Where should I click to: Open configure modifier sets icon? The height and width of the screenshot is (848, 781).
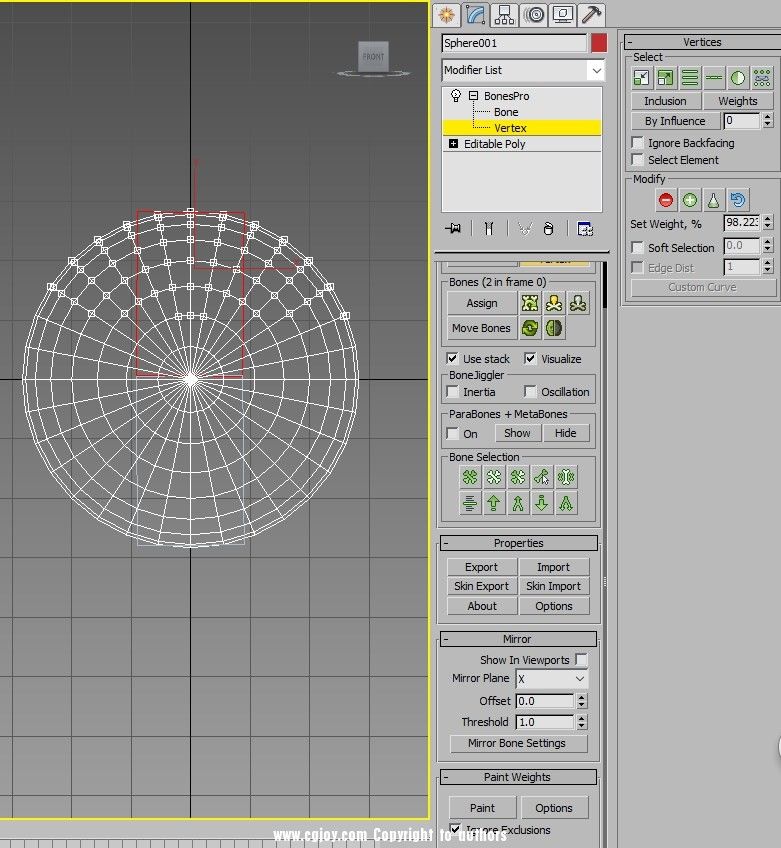pyautogui.click(x=585, y=229)
